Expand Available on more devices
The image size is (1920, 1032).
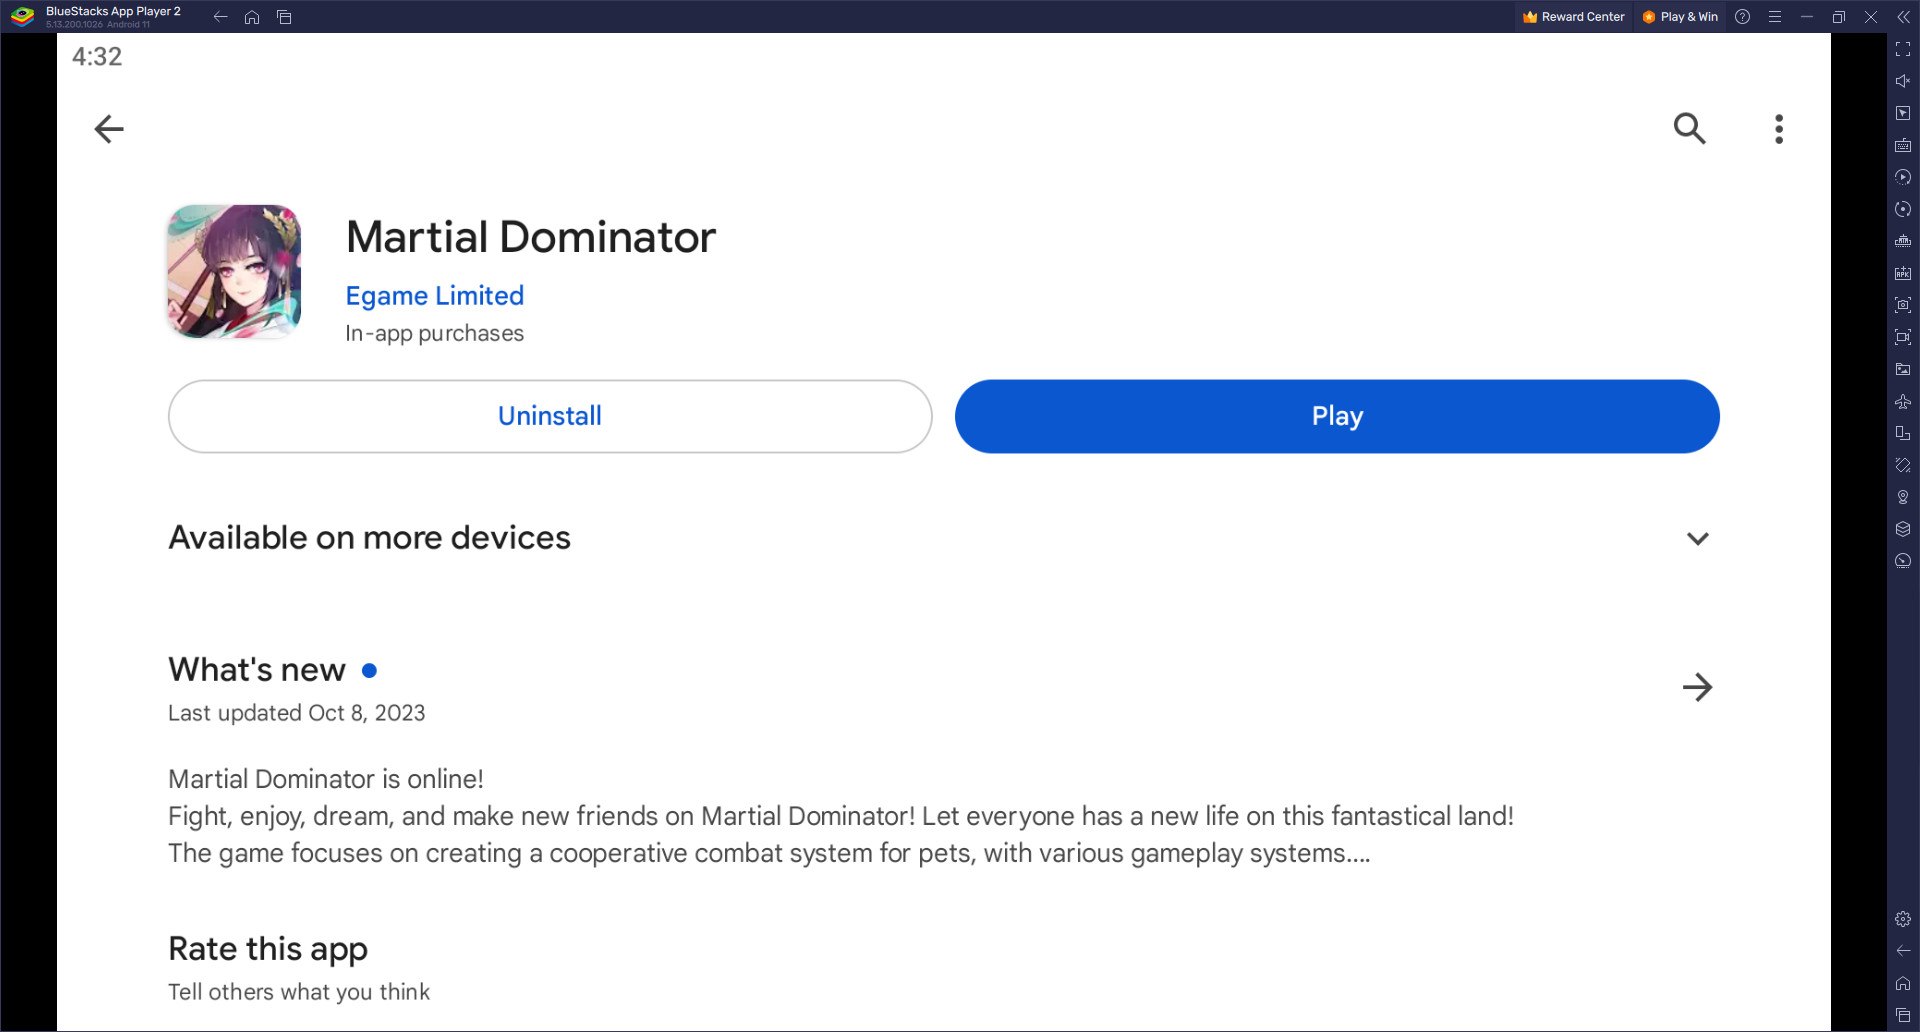point(1697,538)
